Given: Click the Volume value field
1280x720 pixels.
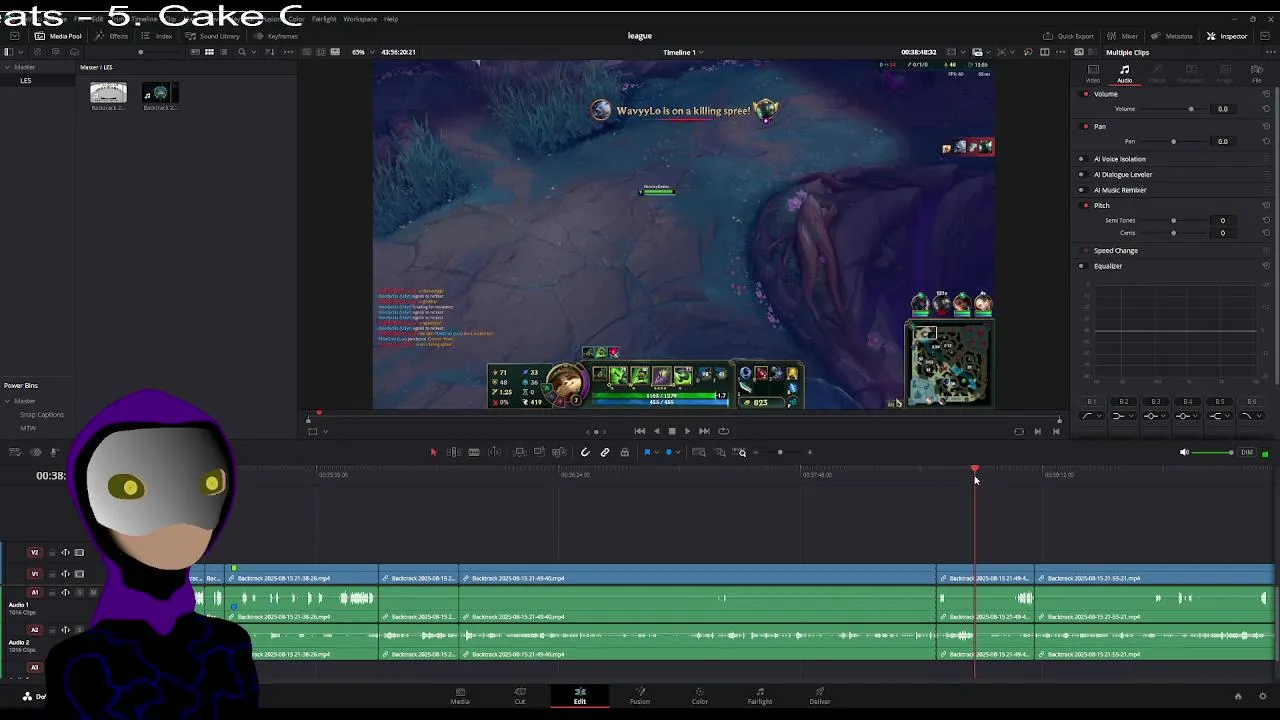Looking at the screenshot, I should click(x=1222, y=109).
